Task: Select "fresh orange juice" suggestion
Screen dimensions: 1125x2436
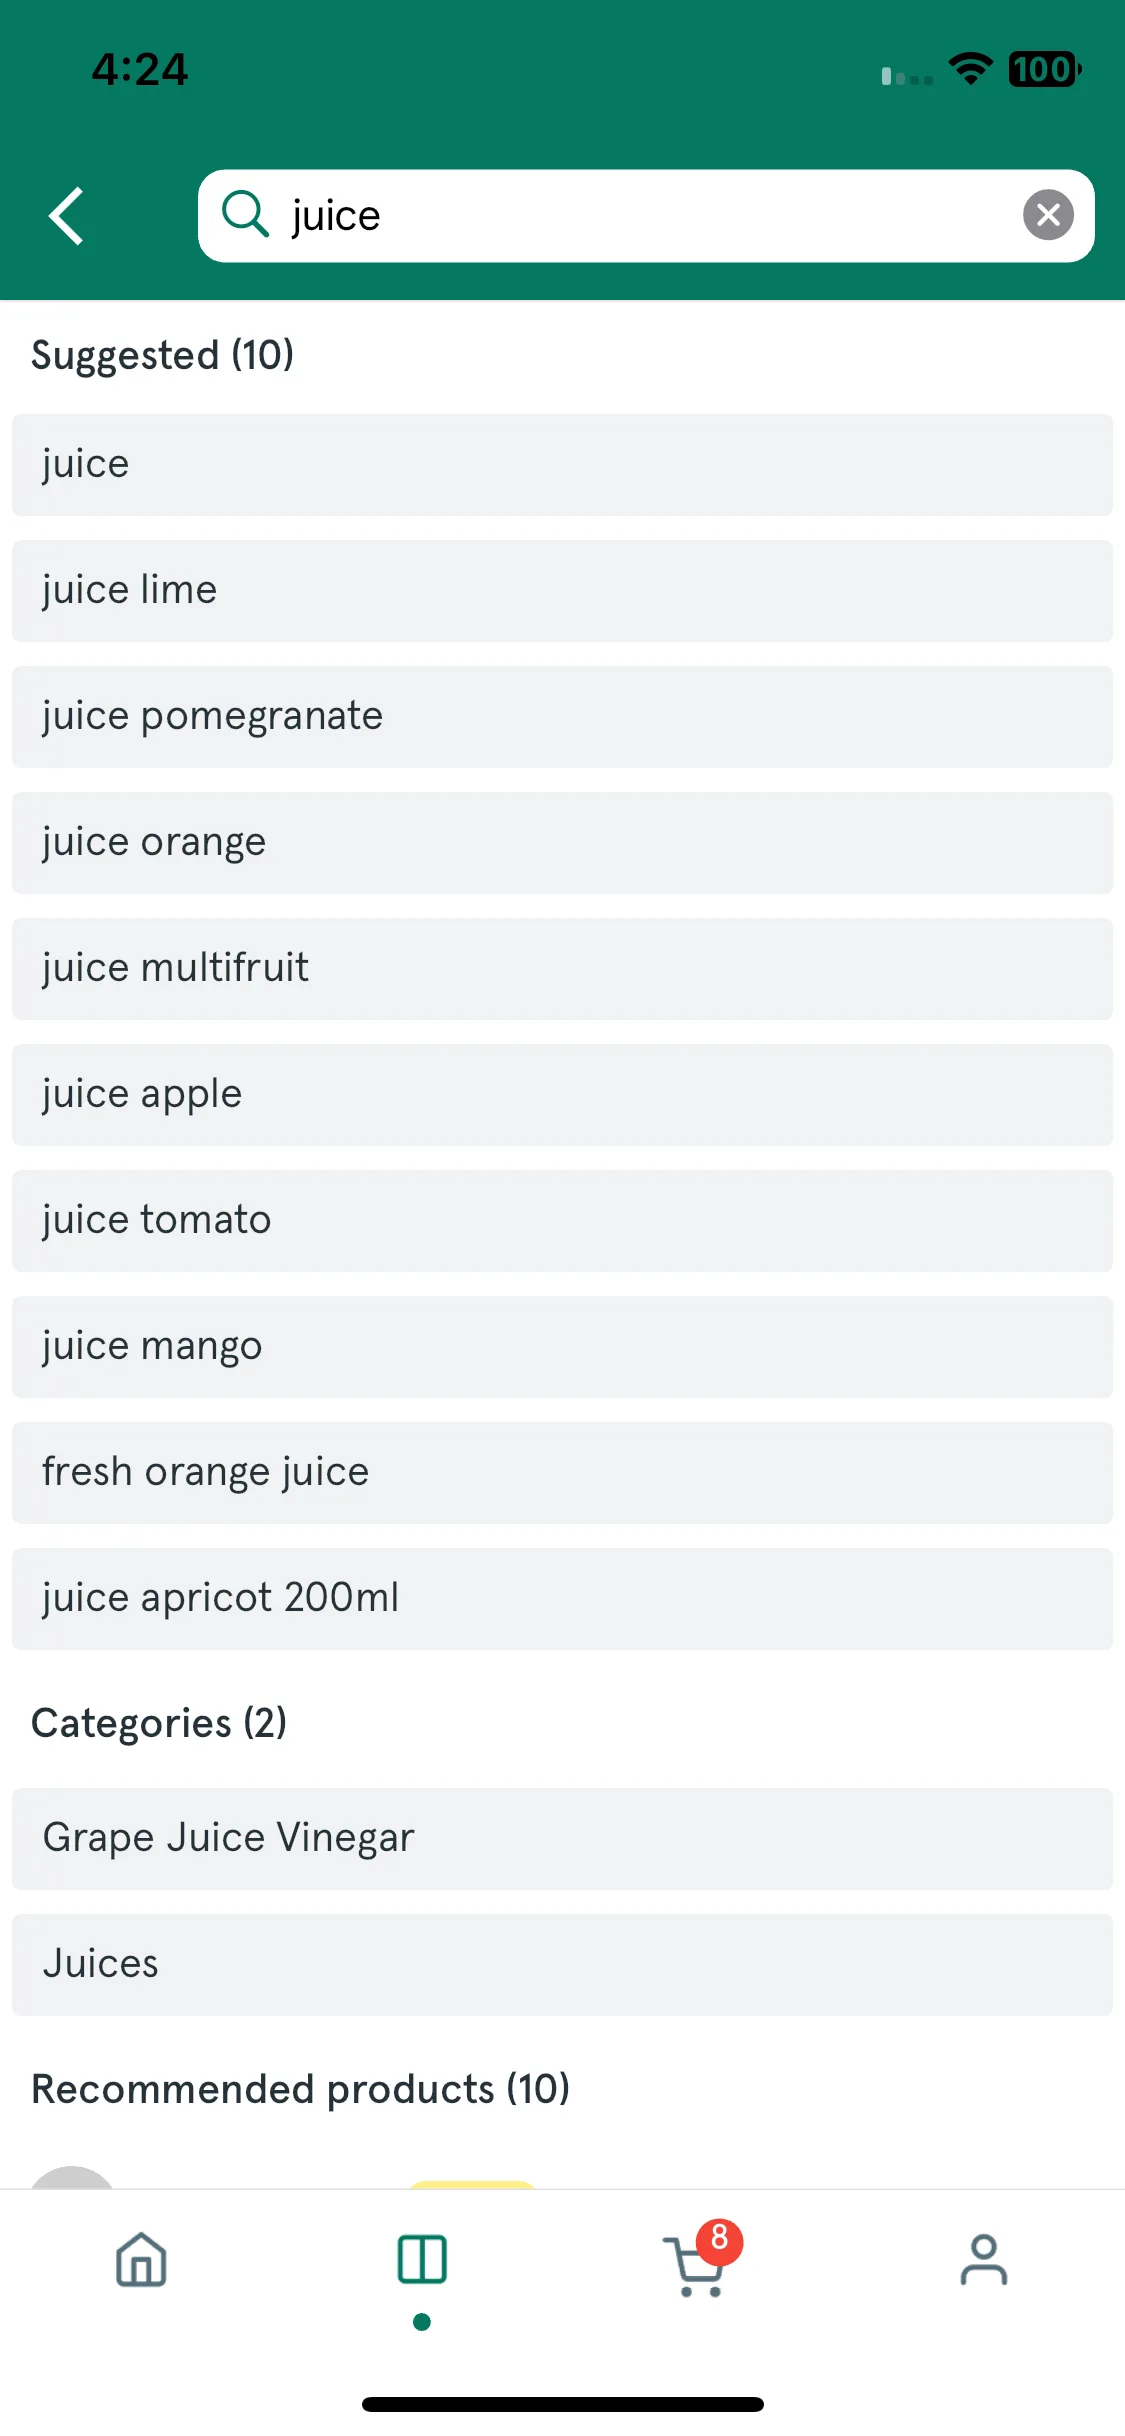Action: 562,1473
